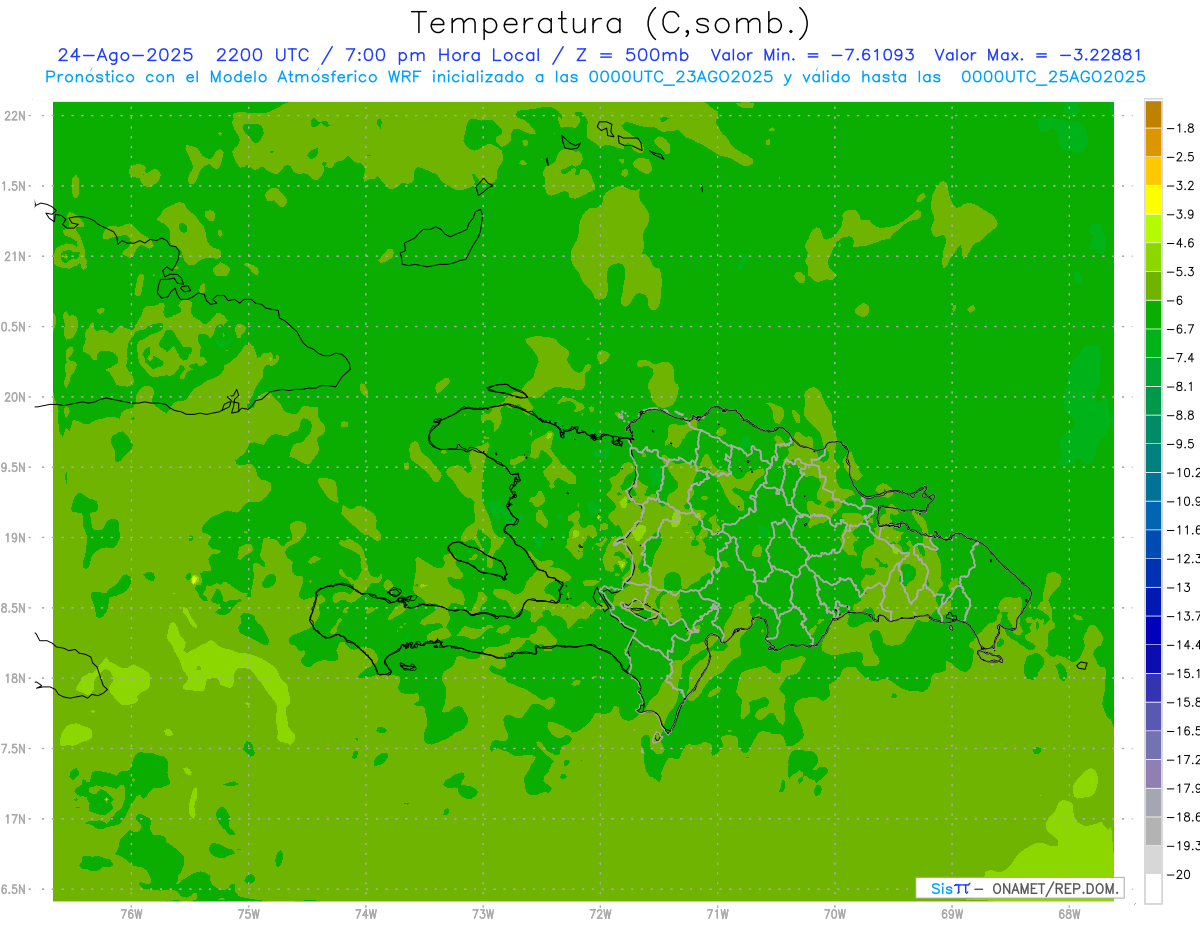Click the 70W longitude label
The height and width of the screenshot is (927, 1200).
pyautogui.click(x=835, y=914)
